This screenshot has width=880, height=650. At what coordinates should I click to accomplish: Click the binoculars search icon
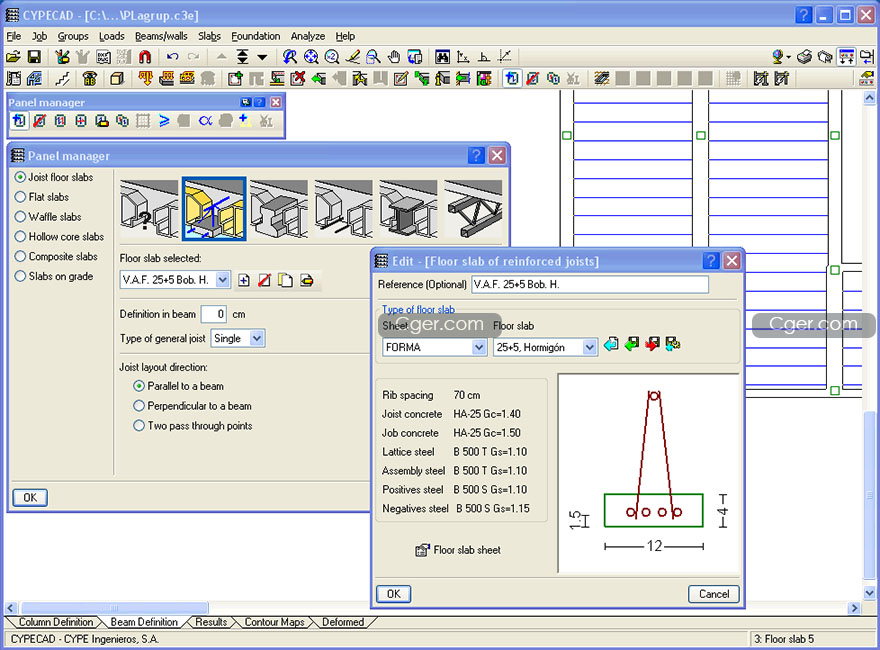pos(442,57)
